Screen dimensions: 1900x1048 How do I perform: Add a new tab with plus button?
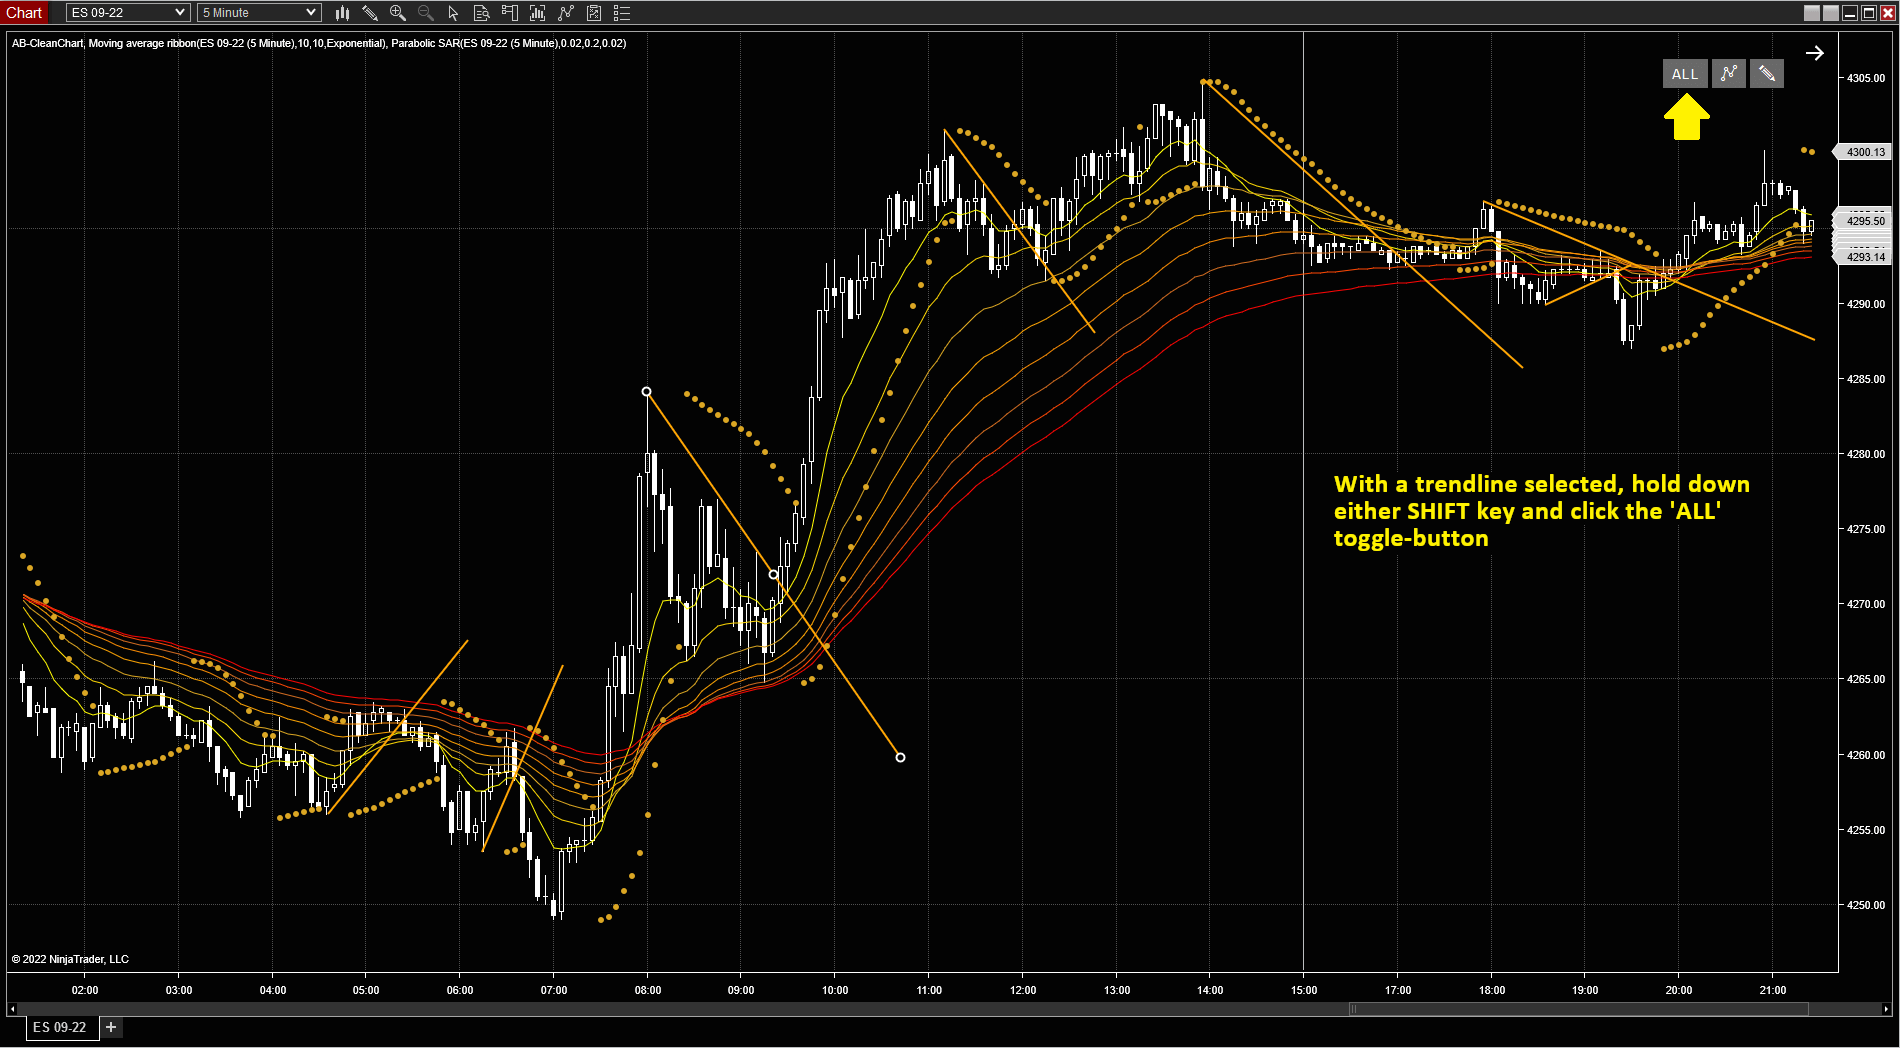(x=111, y=1027)
